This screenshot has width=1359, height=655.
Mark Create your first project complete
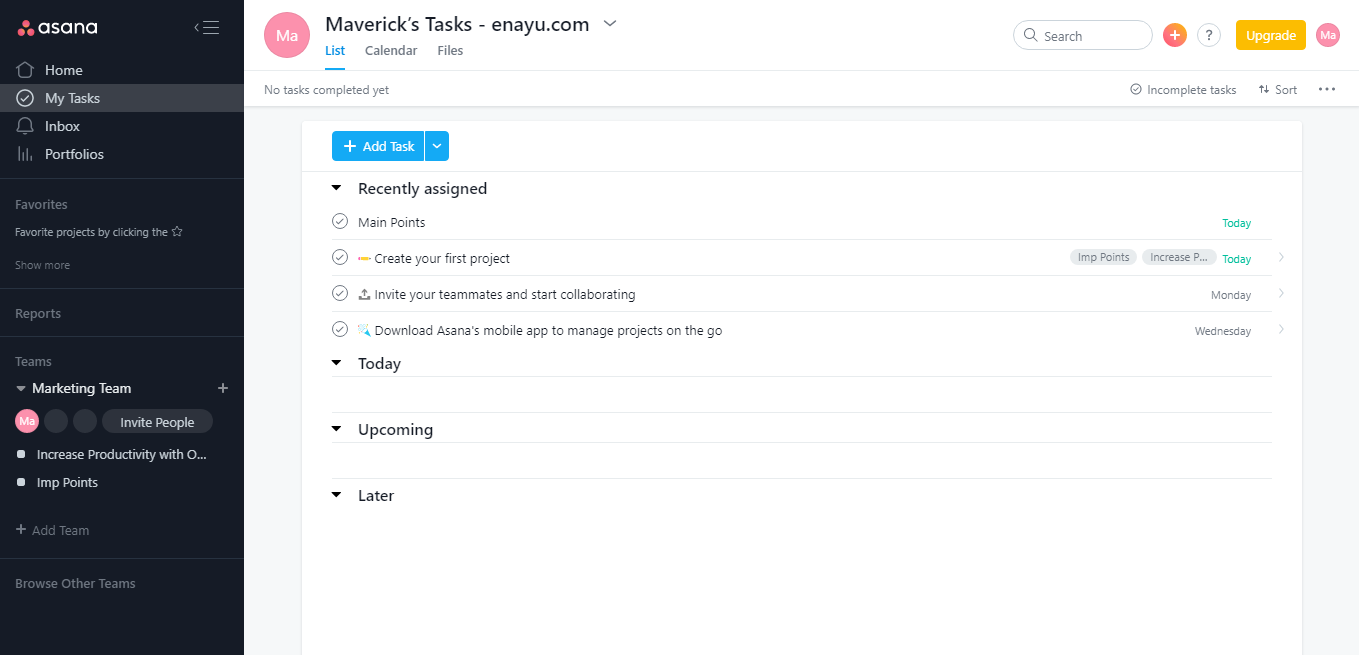[x=340, y=257]
